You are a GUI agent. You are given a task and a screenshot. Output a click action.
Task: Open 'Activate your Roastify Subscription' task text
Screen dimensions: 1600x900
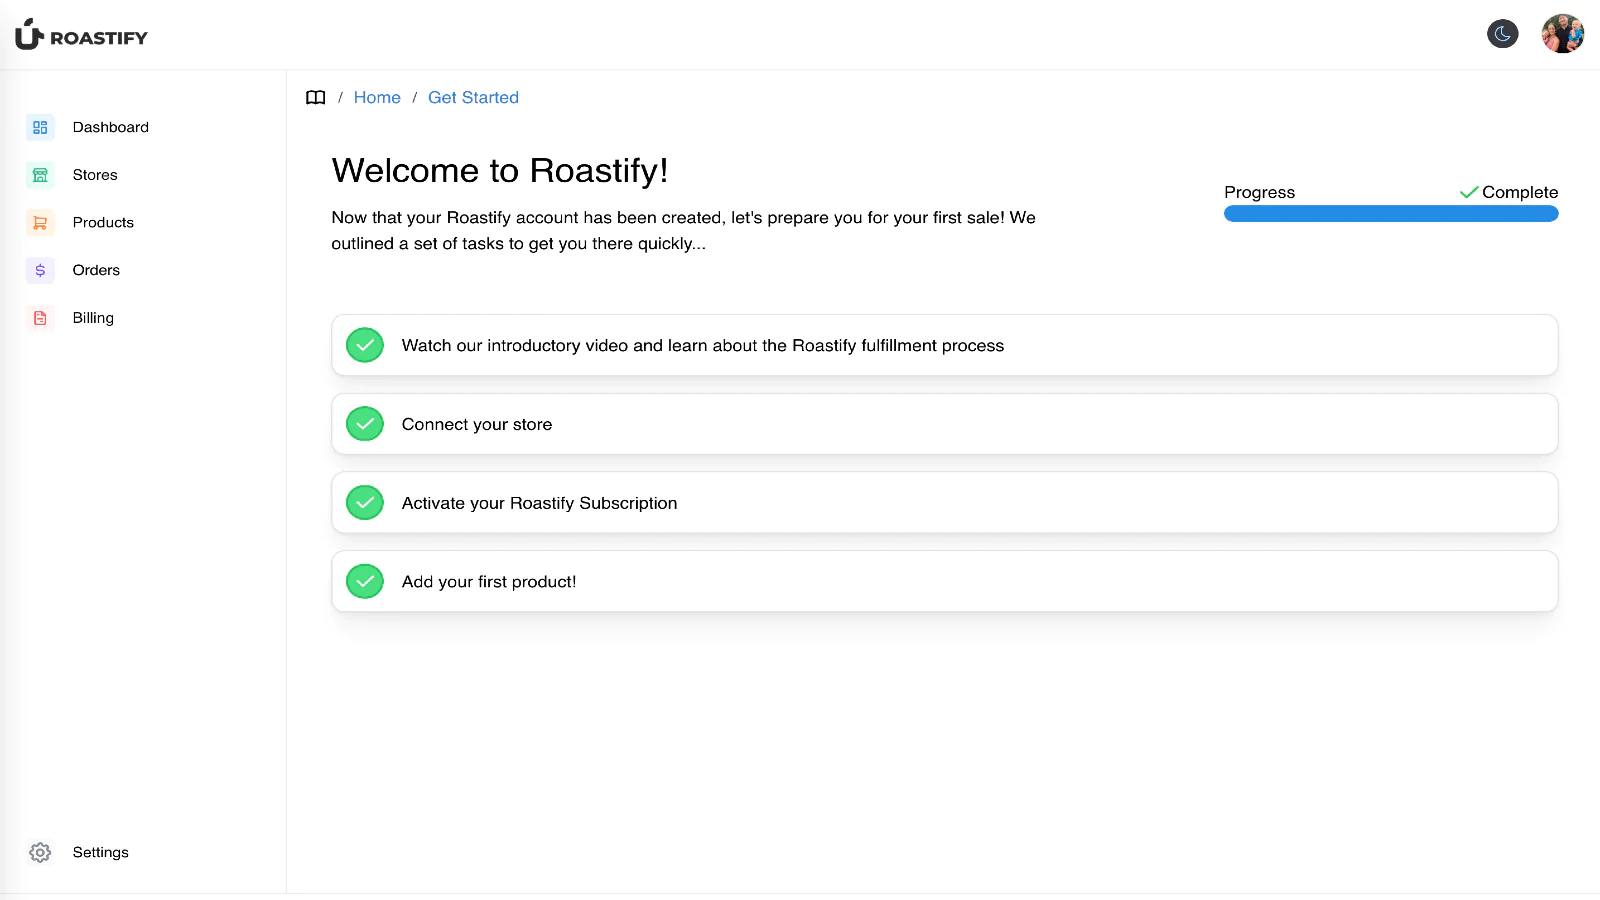(540, 503)
